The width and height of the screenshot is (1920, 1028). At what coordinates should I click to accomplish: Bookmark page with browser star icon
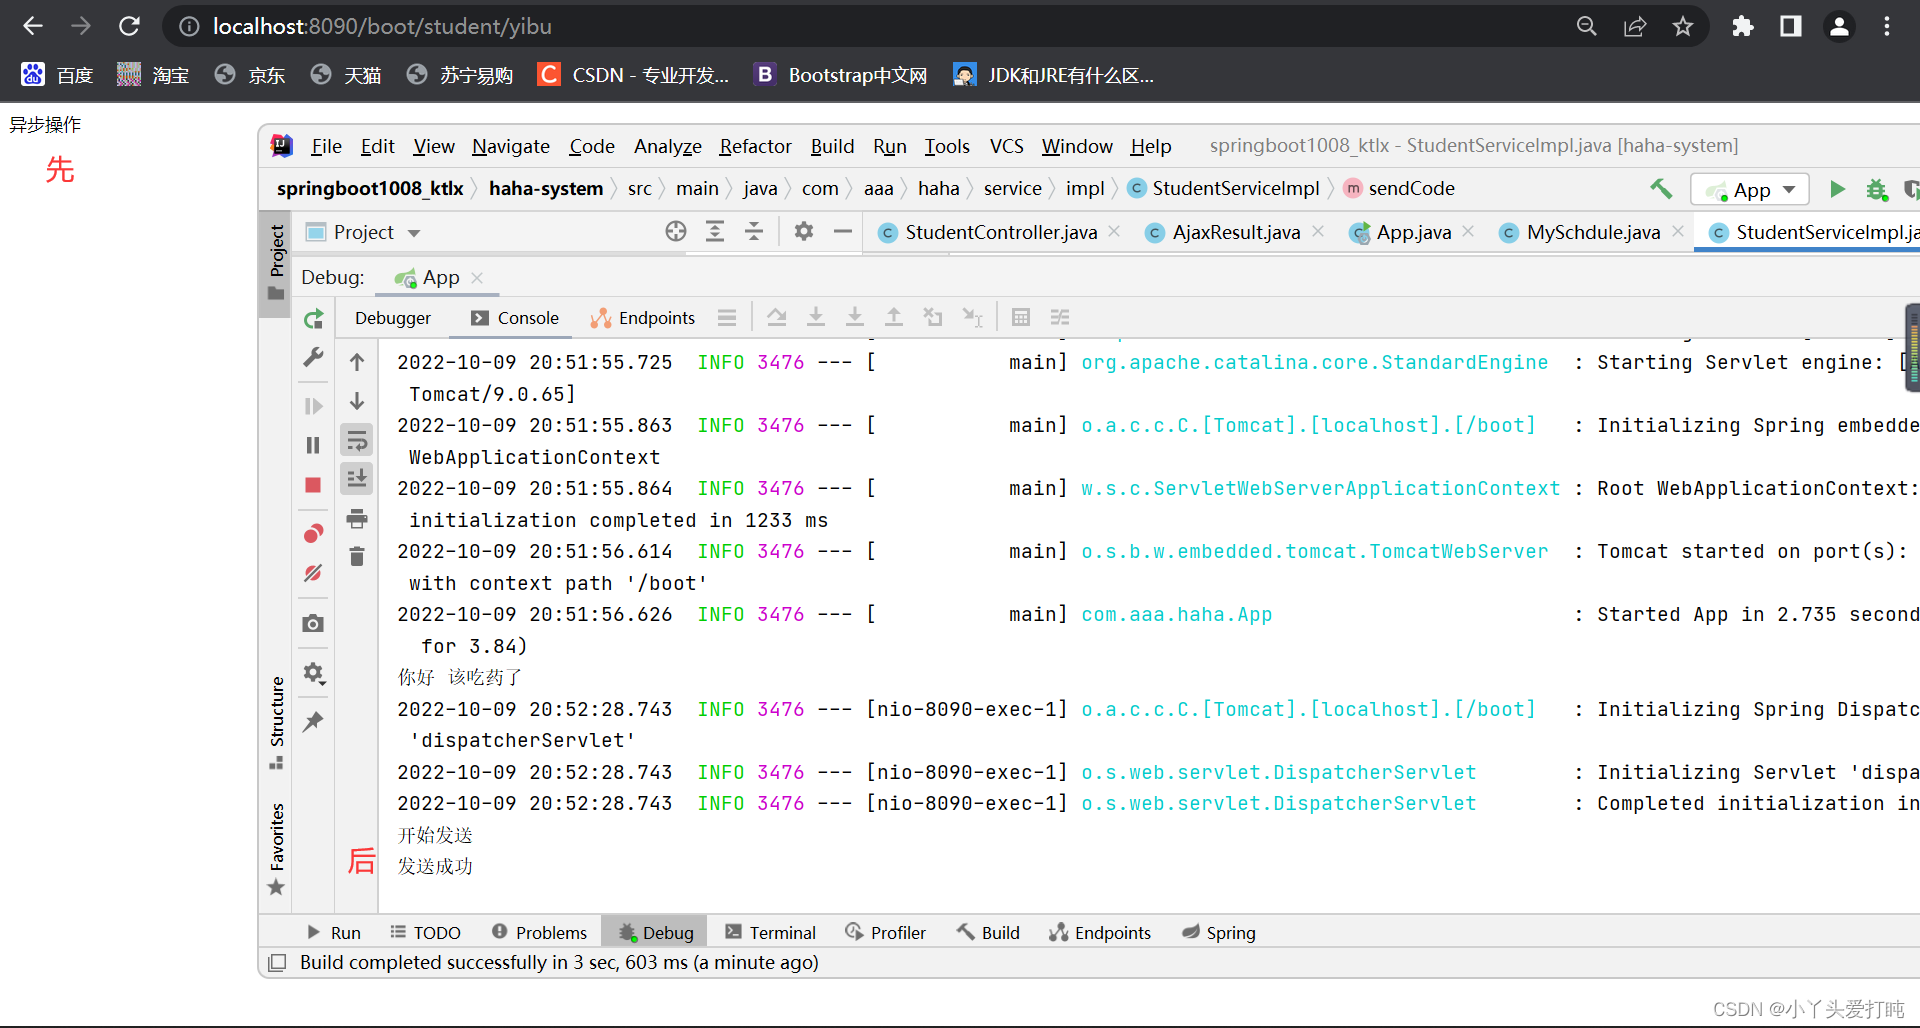[1683, 26]
